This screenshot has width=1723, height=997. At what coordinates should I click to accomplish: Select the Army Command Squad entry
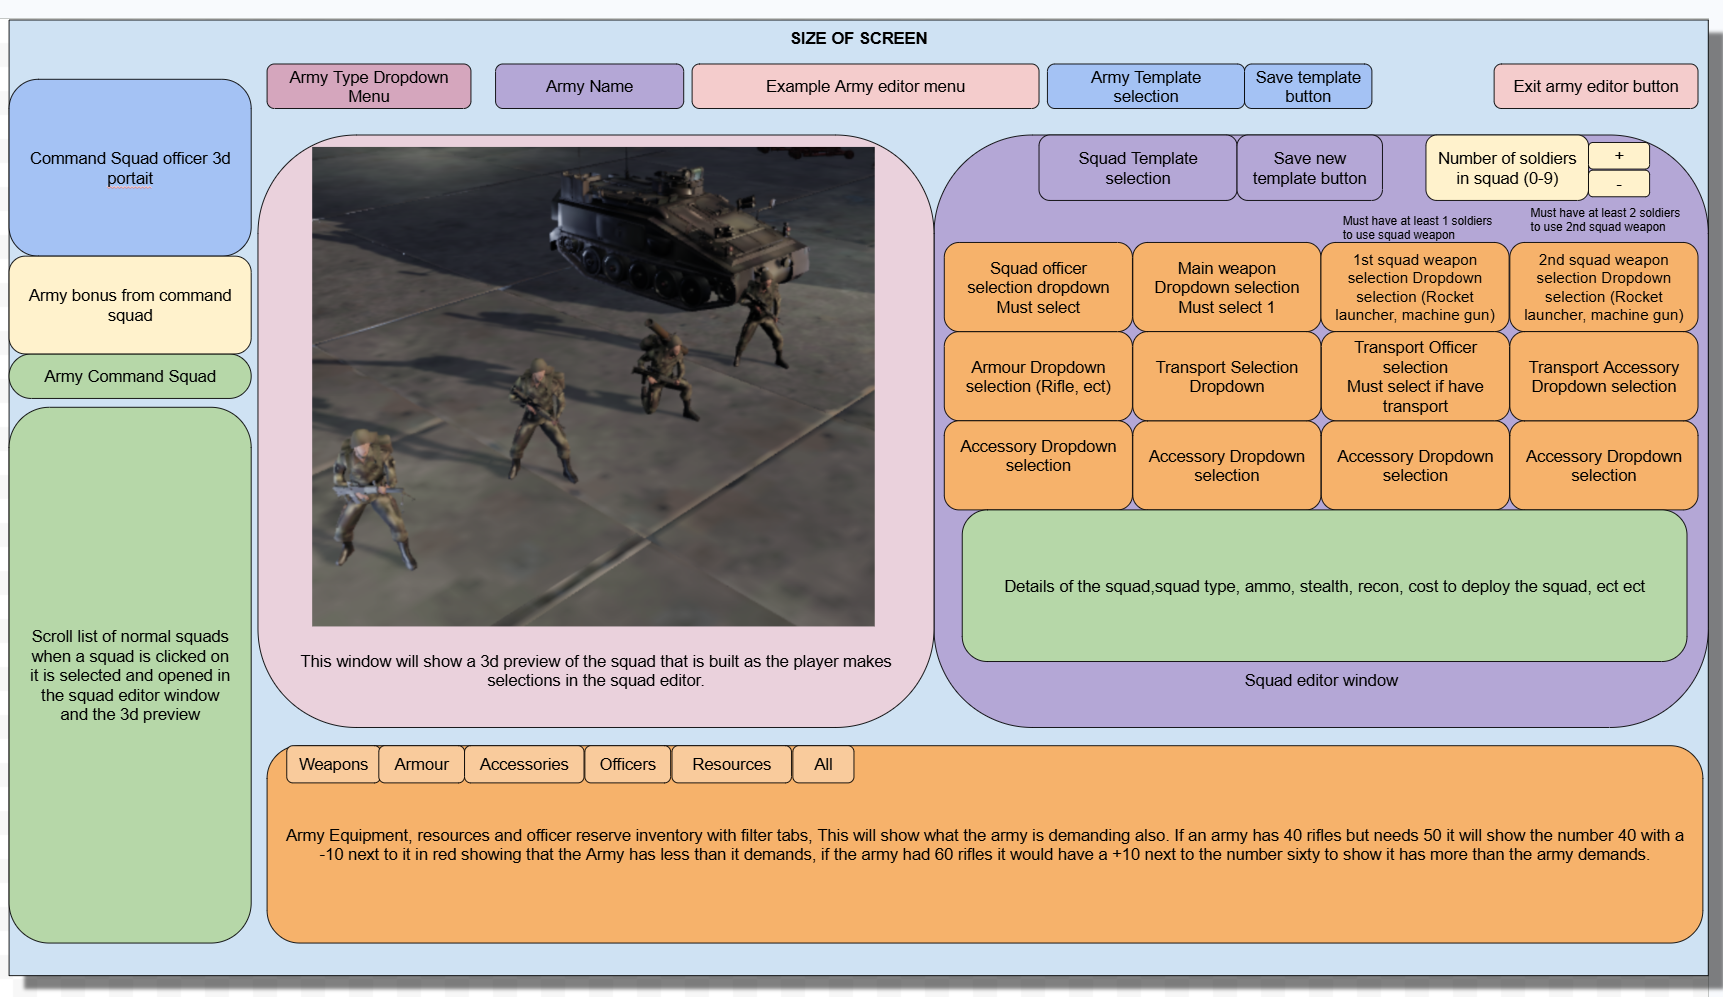(x=130, y=376)
